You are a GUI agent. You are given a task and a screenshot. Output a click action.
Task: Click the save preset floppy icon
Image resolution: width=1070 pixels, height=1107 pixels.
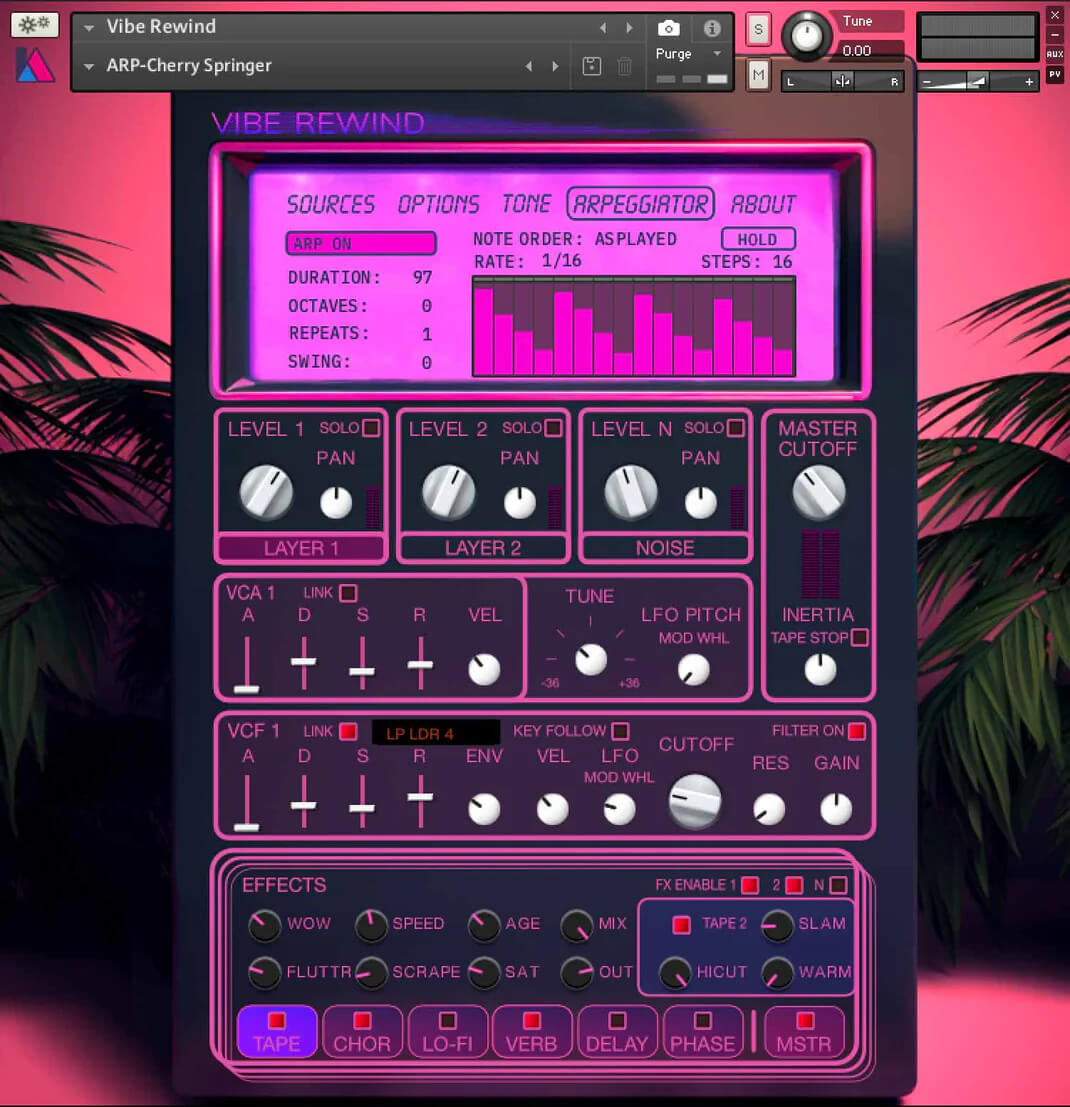[592, 66]
